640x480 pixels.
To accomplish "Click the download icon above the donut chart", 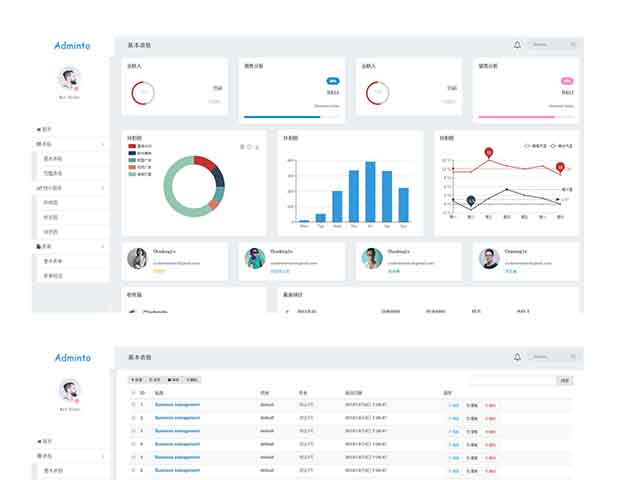I will tap(257, 147).
